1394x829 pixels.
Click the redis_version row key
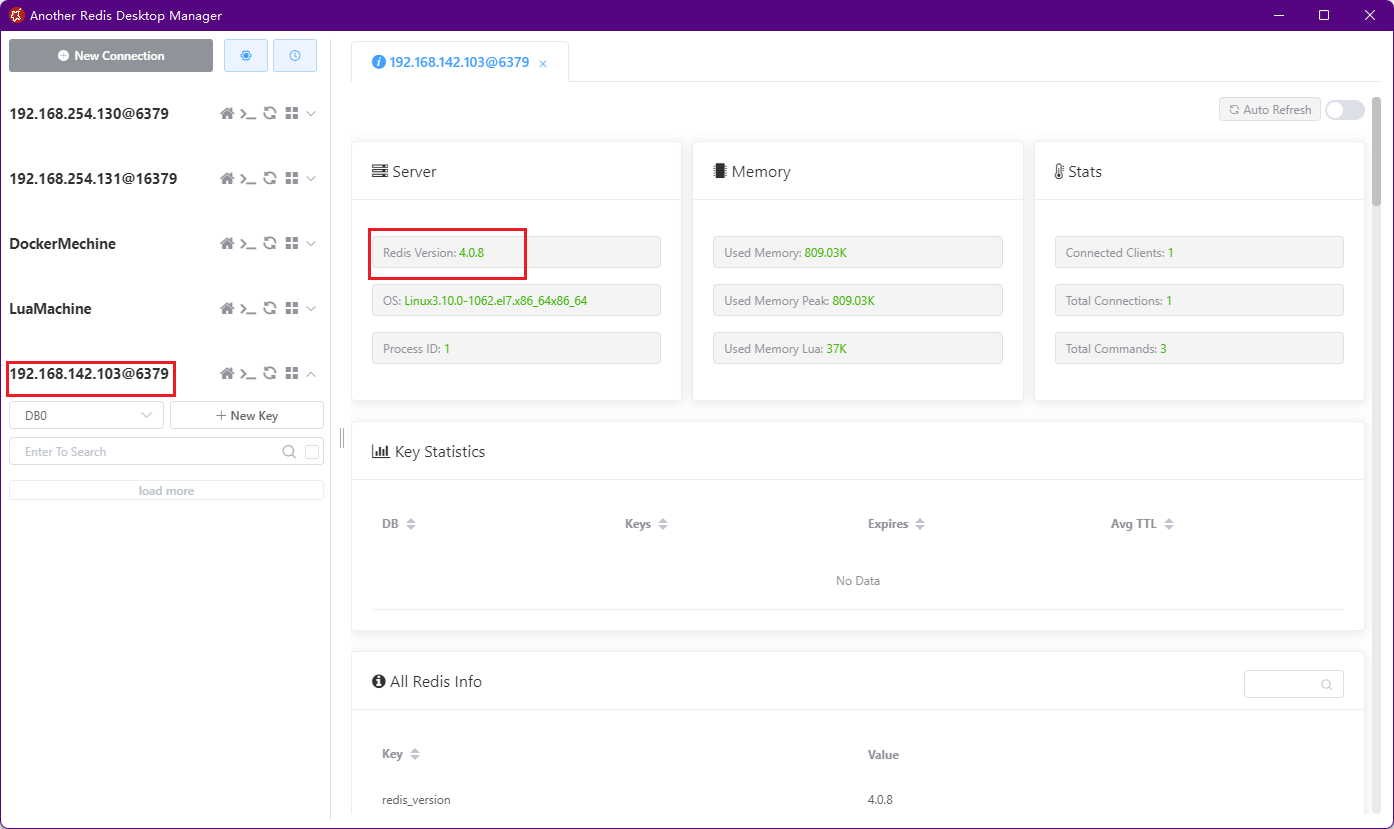416,800
